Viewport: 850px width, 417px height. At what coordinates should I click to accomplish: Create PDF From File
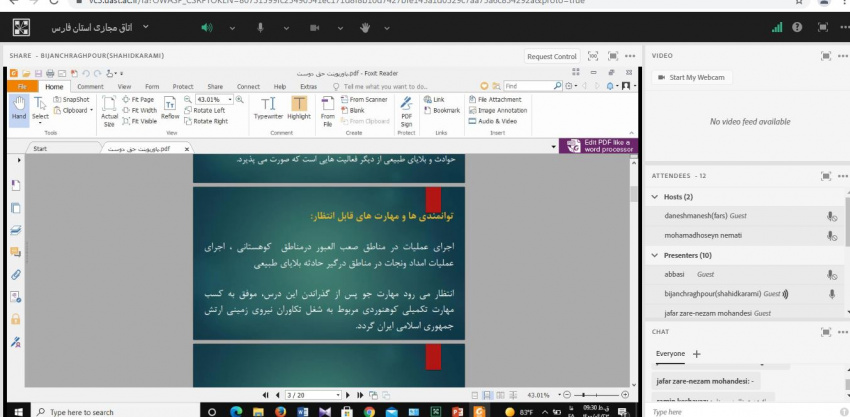[x=327, y=112]
